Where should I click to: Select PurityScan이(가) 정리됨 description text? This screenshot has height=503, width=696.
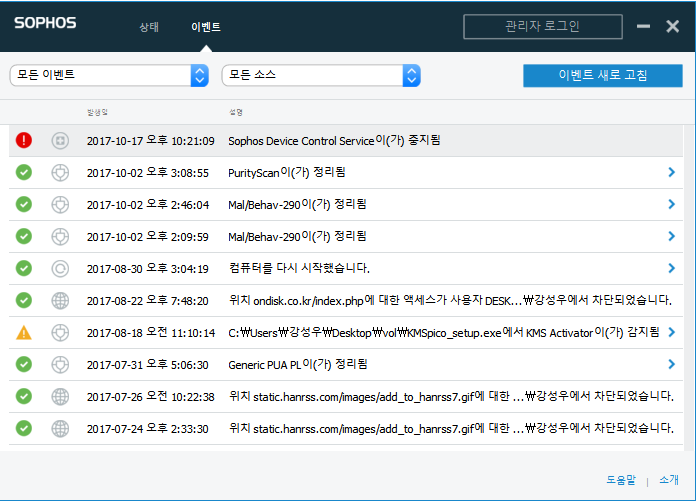point(287,173)
